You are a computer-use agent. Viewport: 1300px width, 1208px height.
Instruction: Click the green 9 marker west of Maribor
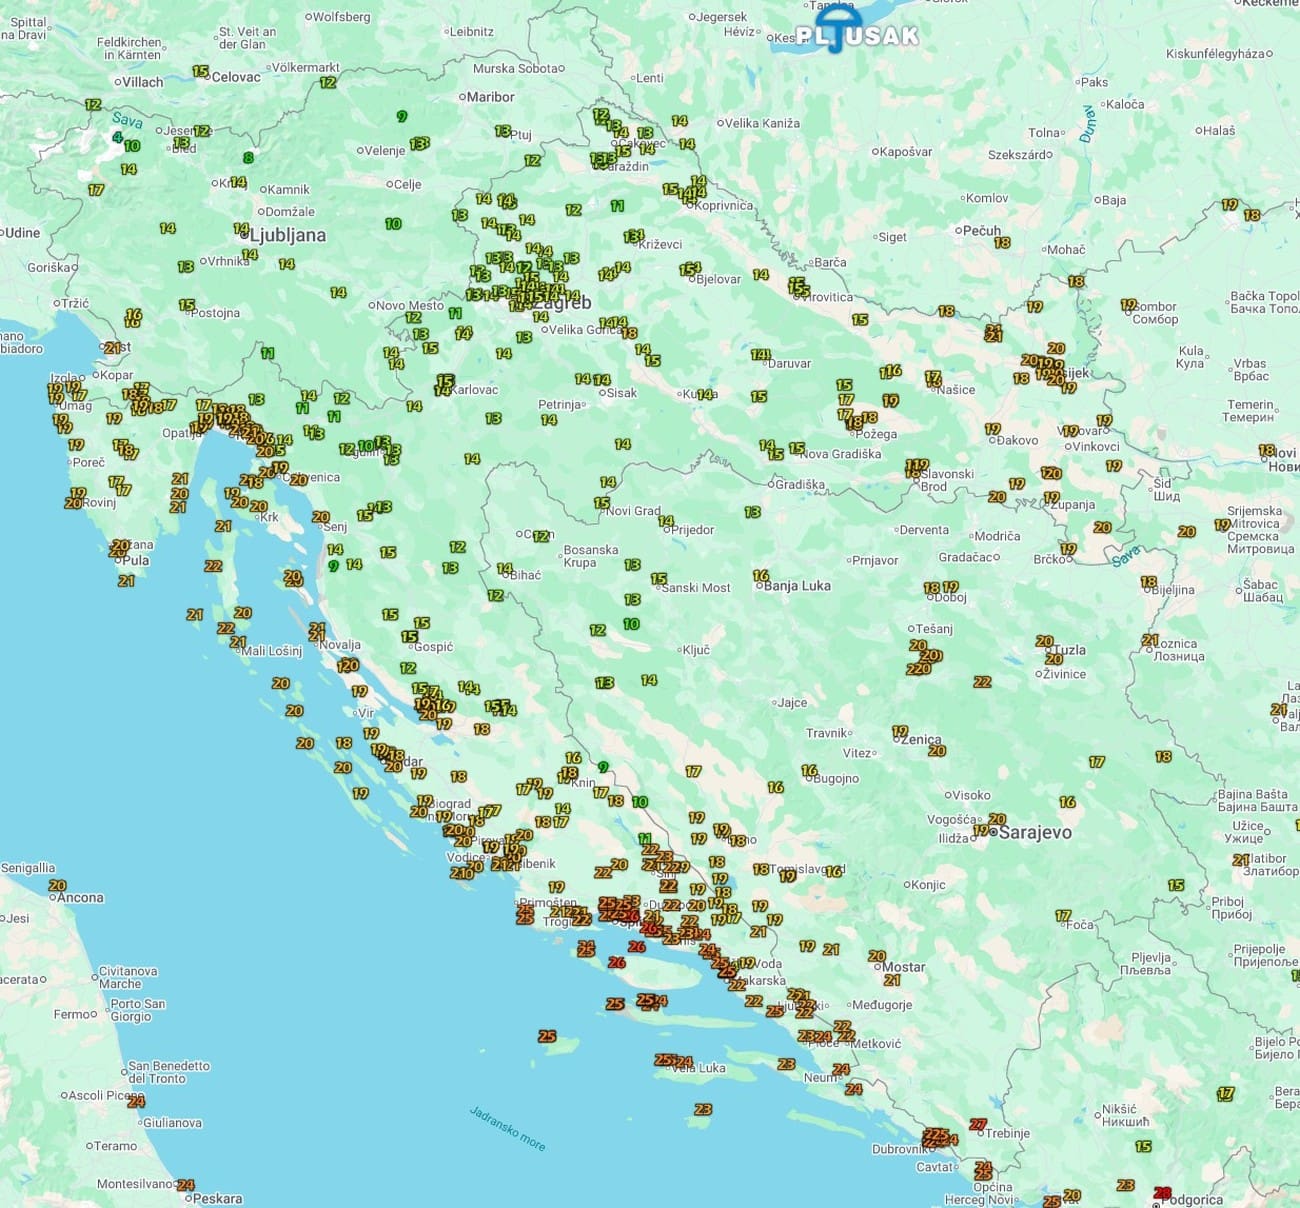(x=402, y=116)
